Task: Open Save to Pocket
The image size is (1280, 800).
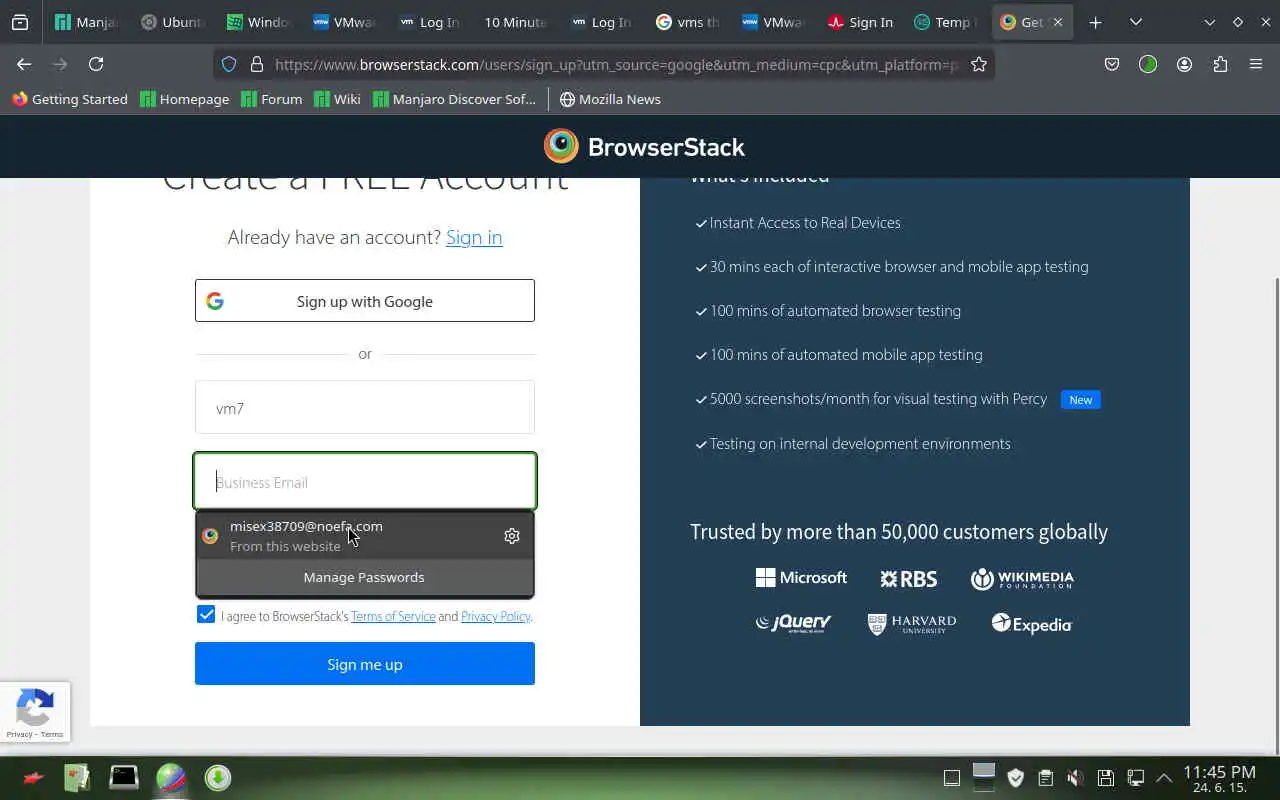Action: [x=1112, y=64]
